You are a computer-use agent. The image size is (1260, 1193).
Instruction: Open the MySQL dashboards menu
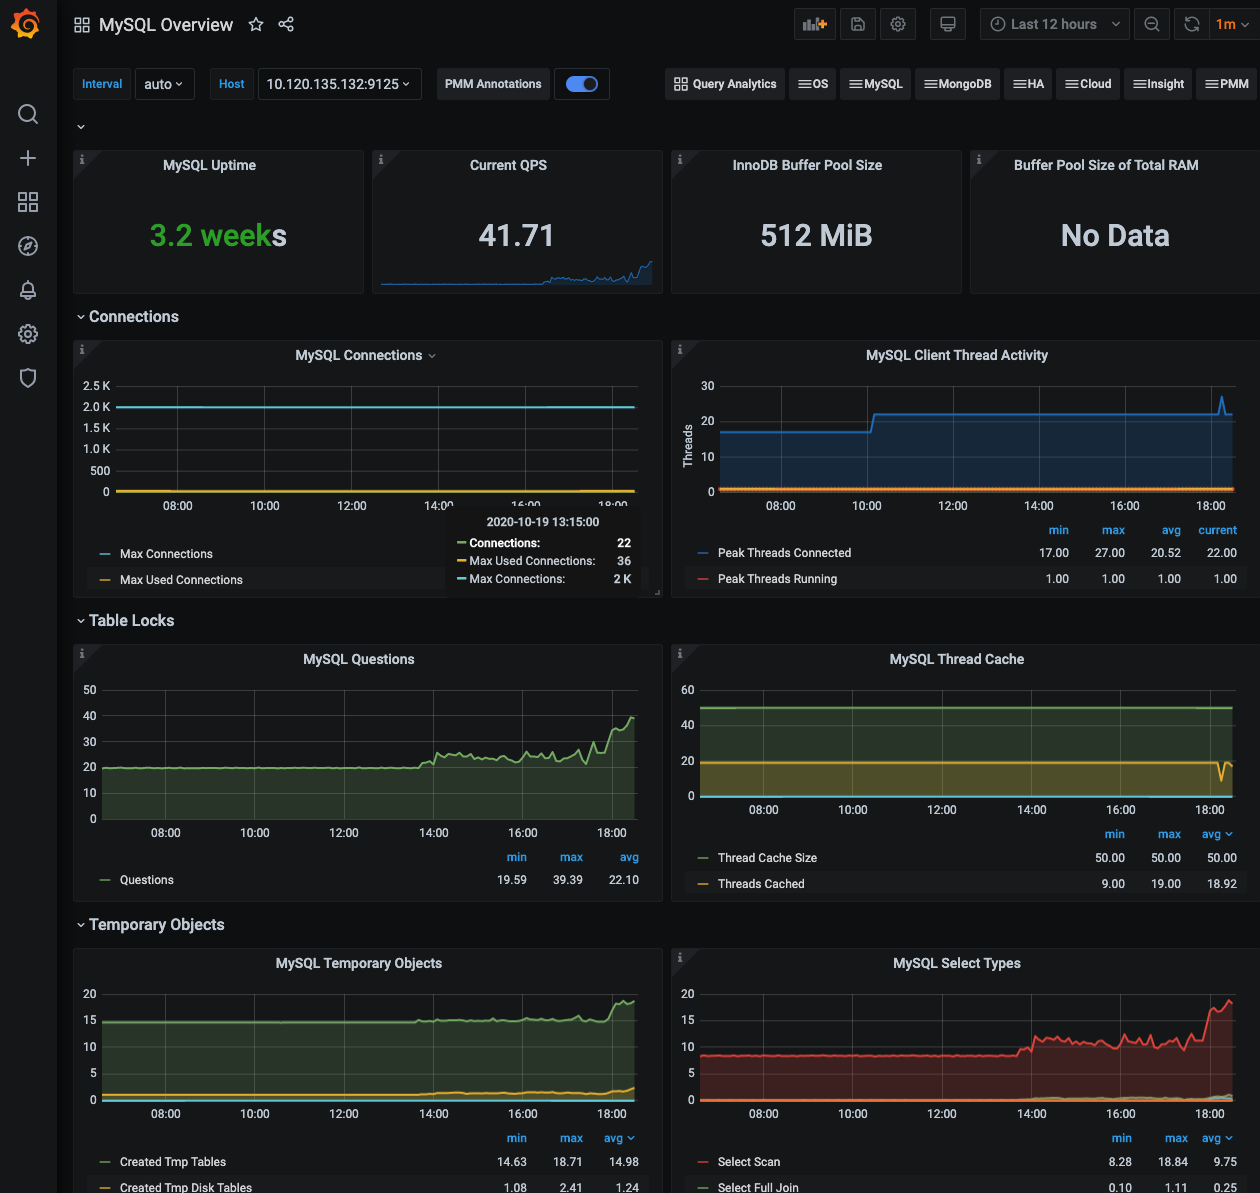(875, 84)
